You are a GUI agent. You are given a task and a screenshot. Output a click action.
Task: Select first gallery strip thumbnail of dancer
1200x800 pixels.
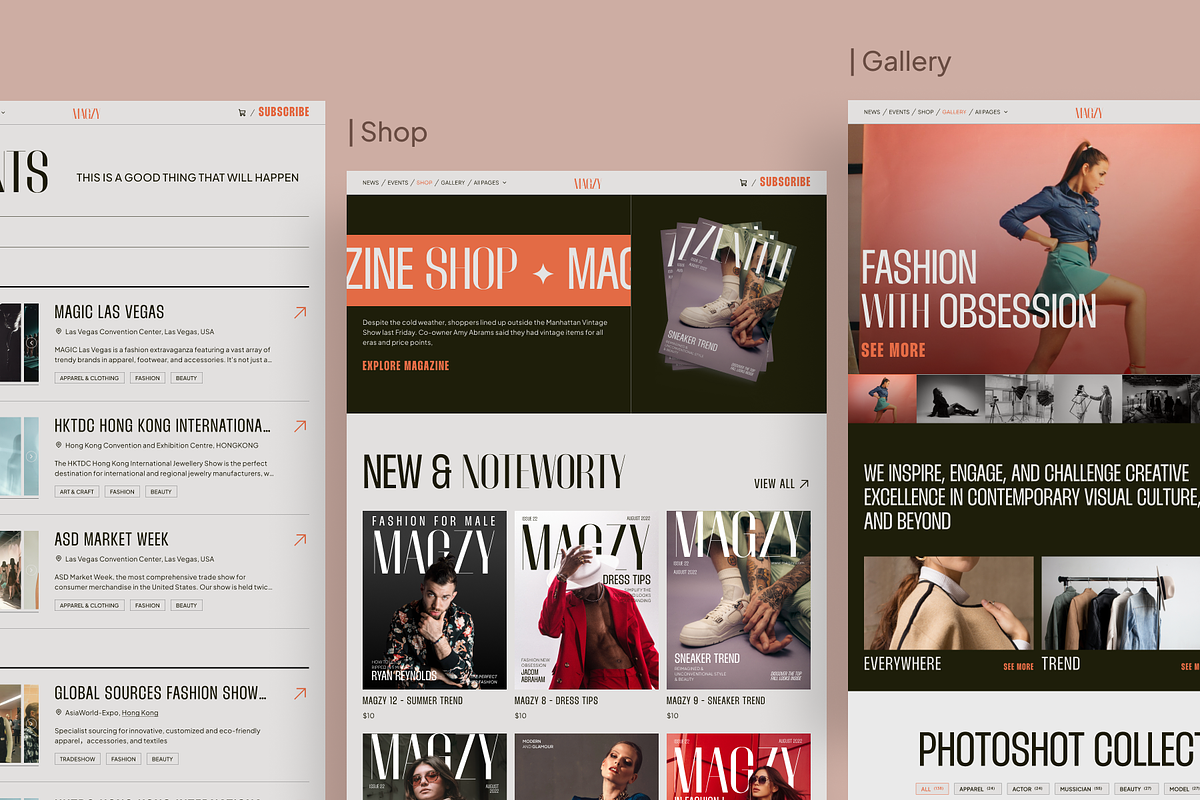(882, 399)
